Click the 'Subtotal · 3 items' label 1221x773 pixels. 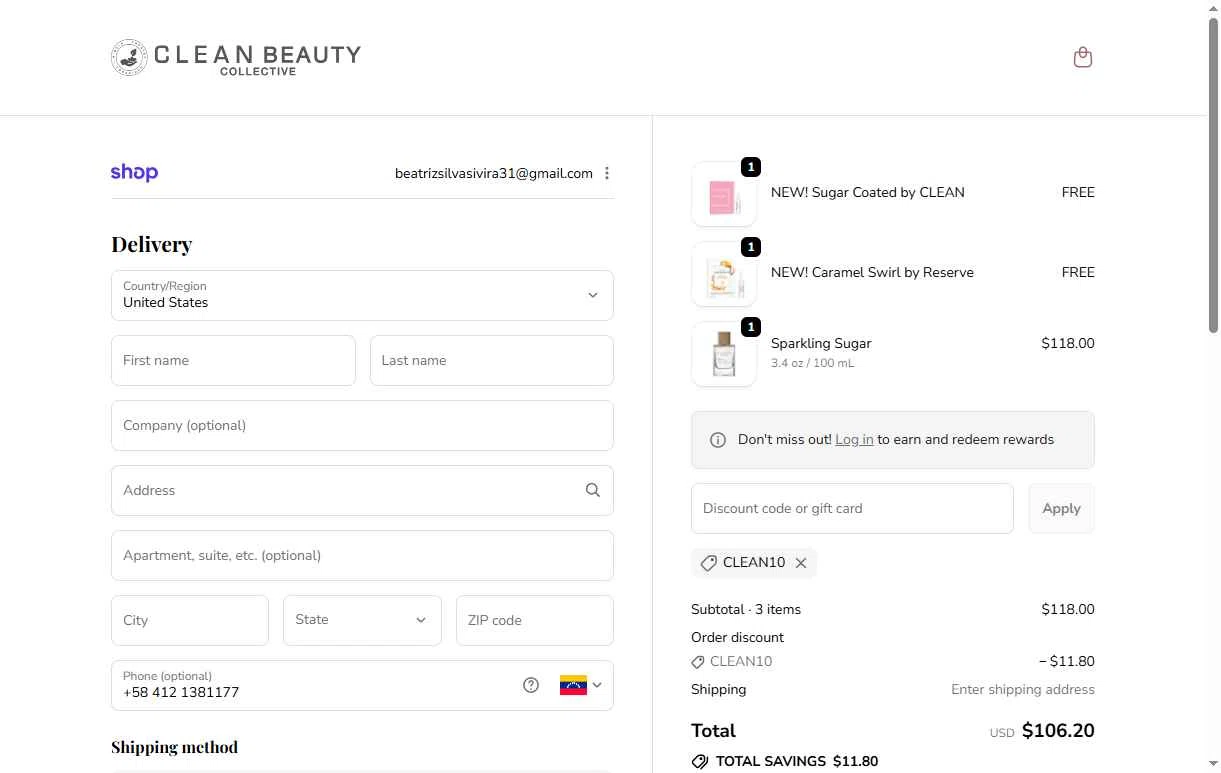pyautogui.click(x=746, y=609)
